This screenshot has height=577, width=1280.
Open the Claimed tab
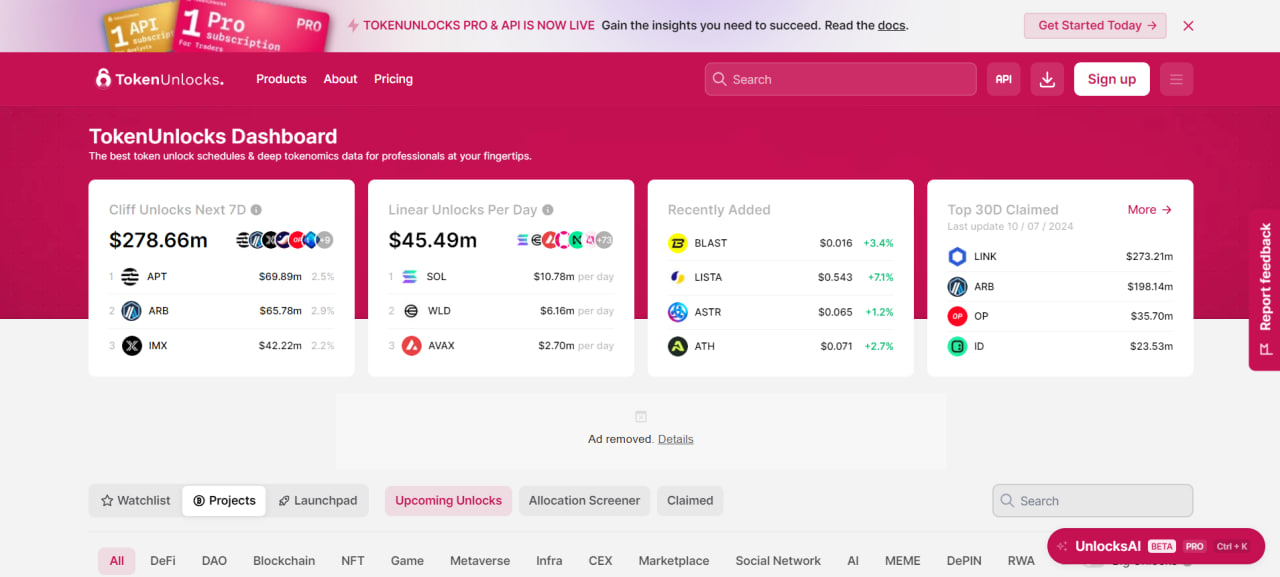click(x=690, y=501)
